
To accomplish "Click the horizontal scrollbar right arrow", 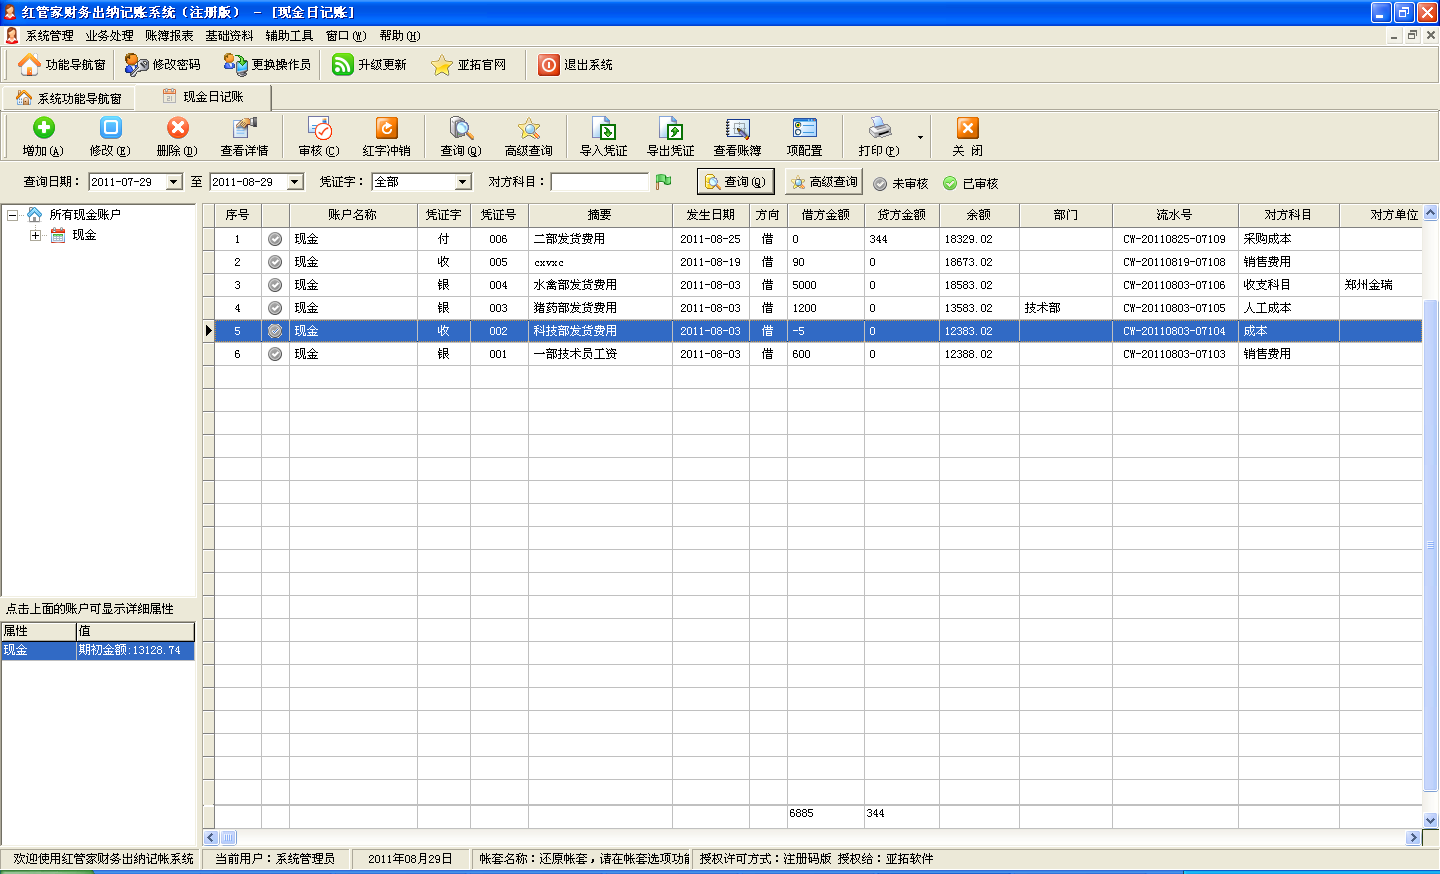I will click(x=1413, y=838).
